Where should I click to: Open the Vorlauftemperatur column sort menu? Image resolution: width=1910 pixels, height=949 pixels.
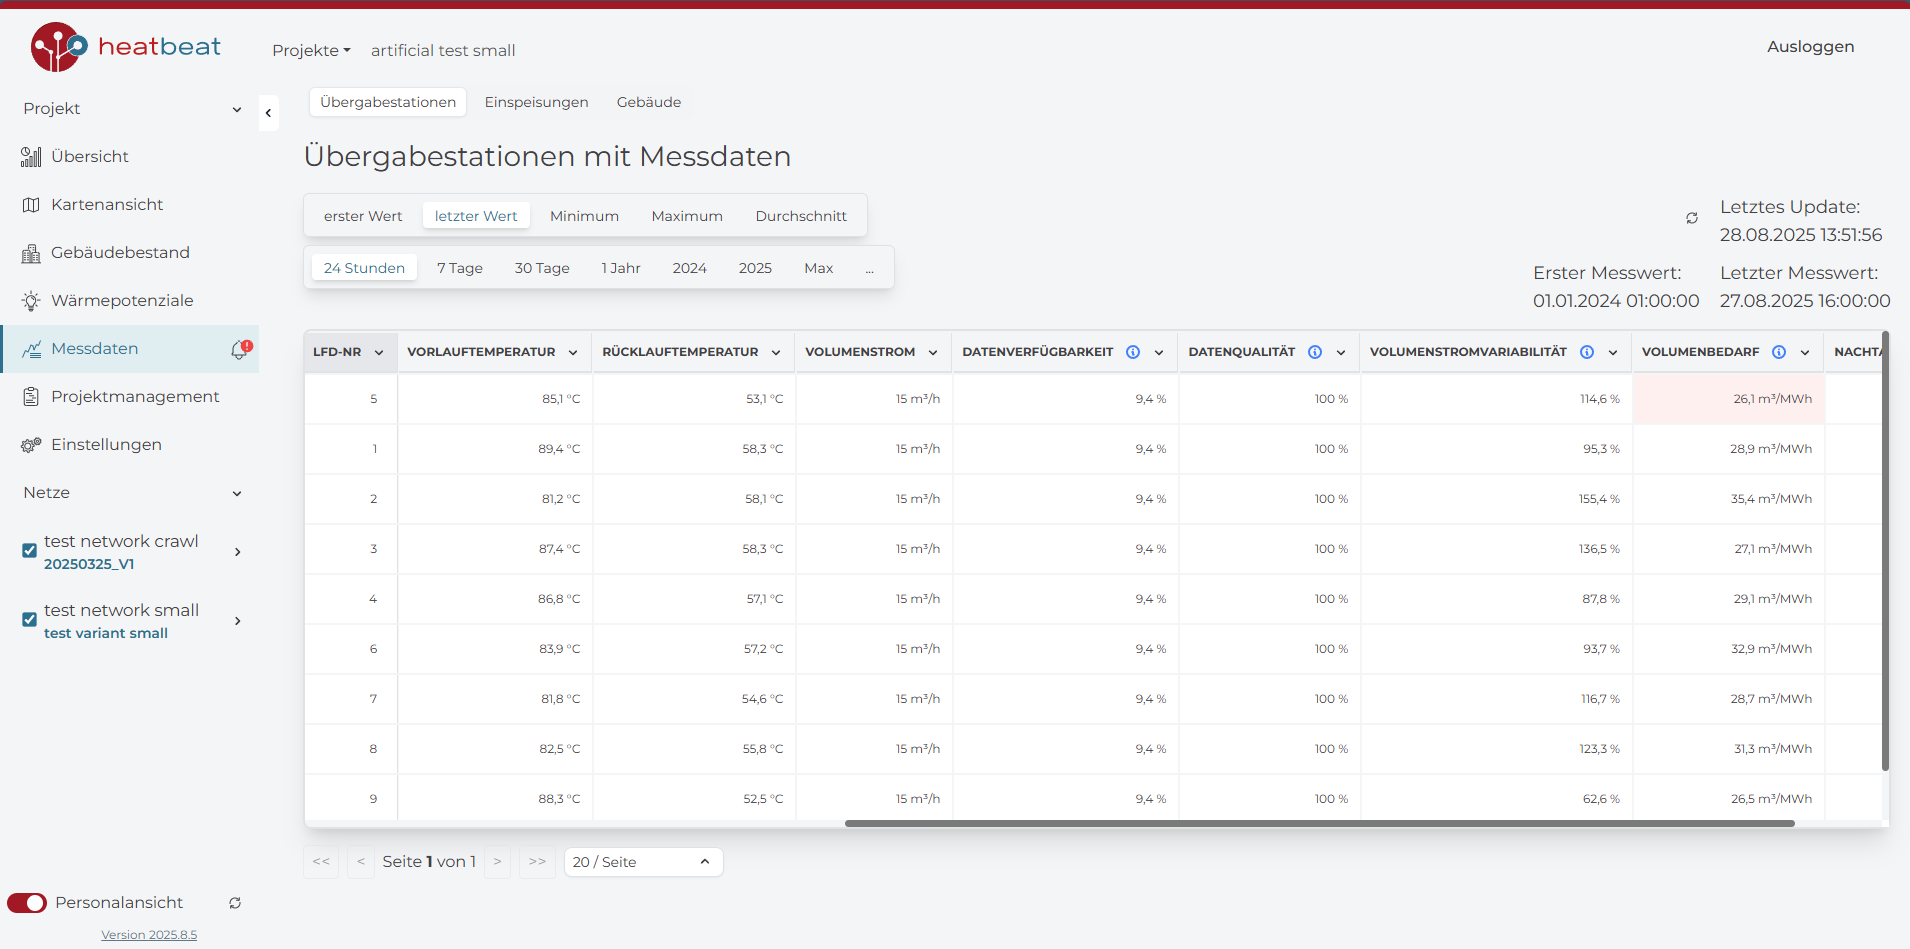point(573,352)
